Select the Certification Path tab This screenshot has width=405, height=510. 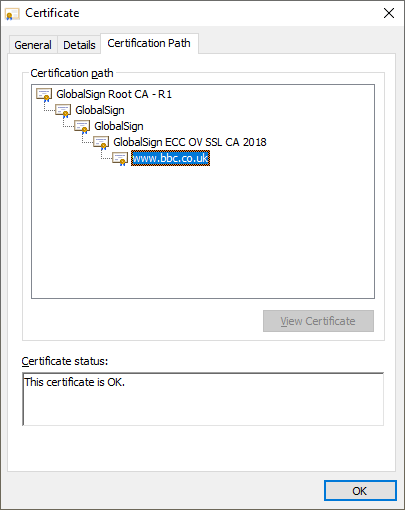149,43
